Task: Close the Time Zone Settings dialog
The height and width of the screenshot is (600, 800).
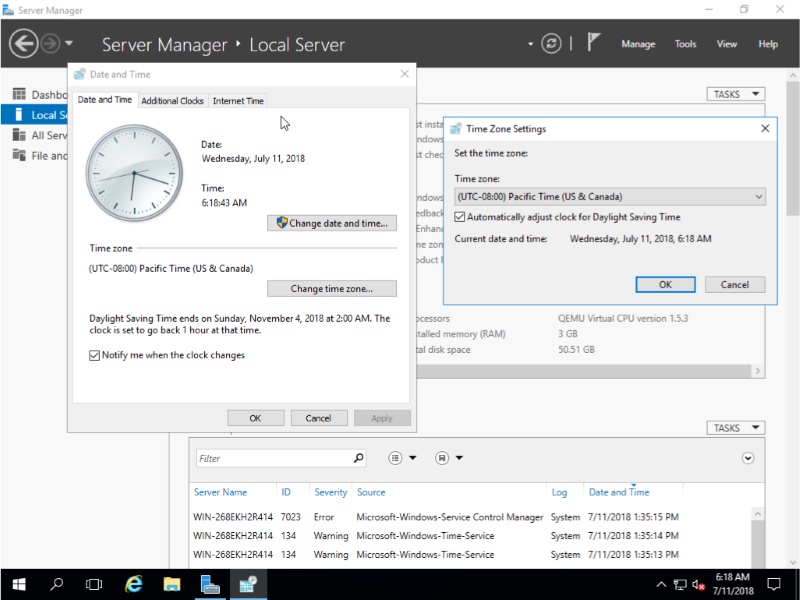Action: tap(765, 128)
